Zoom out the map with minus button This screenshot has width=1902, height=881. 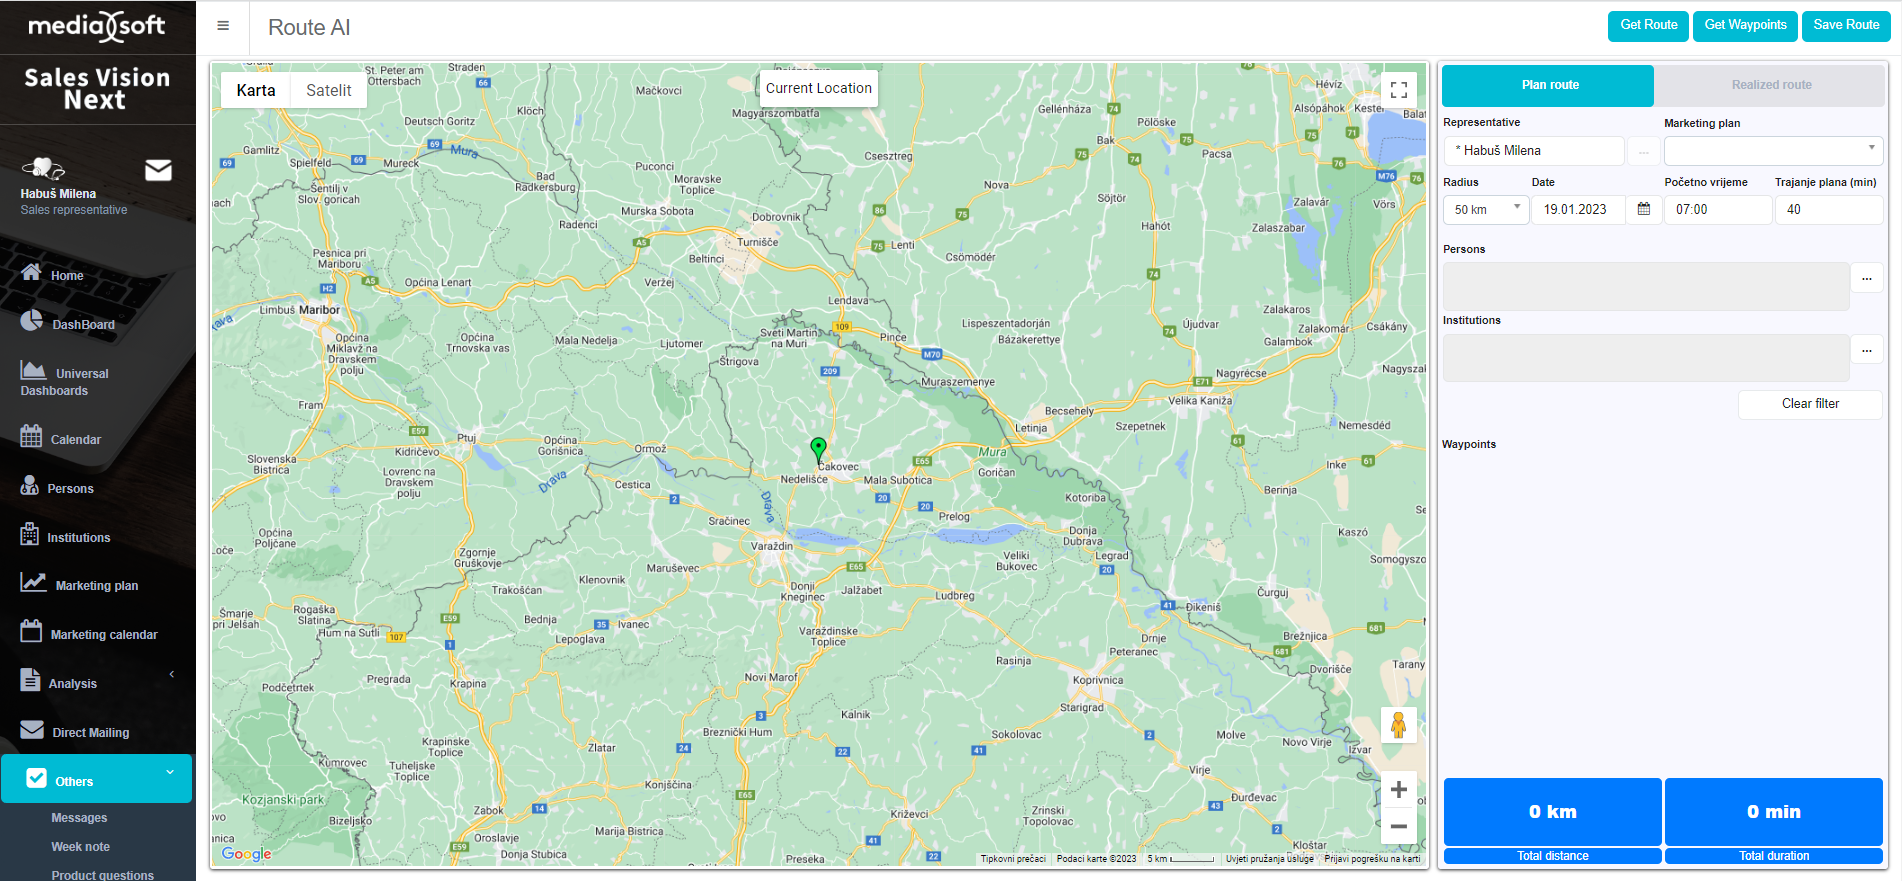coord(1398,826)
